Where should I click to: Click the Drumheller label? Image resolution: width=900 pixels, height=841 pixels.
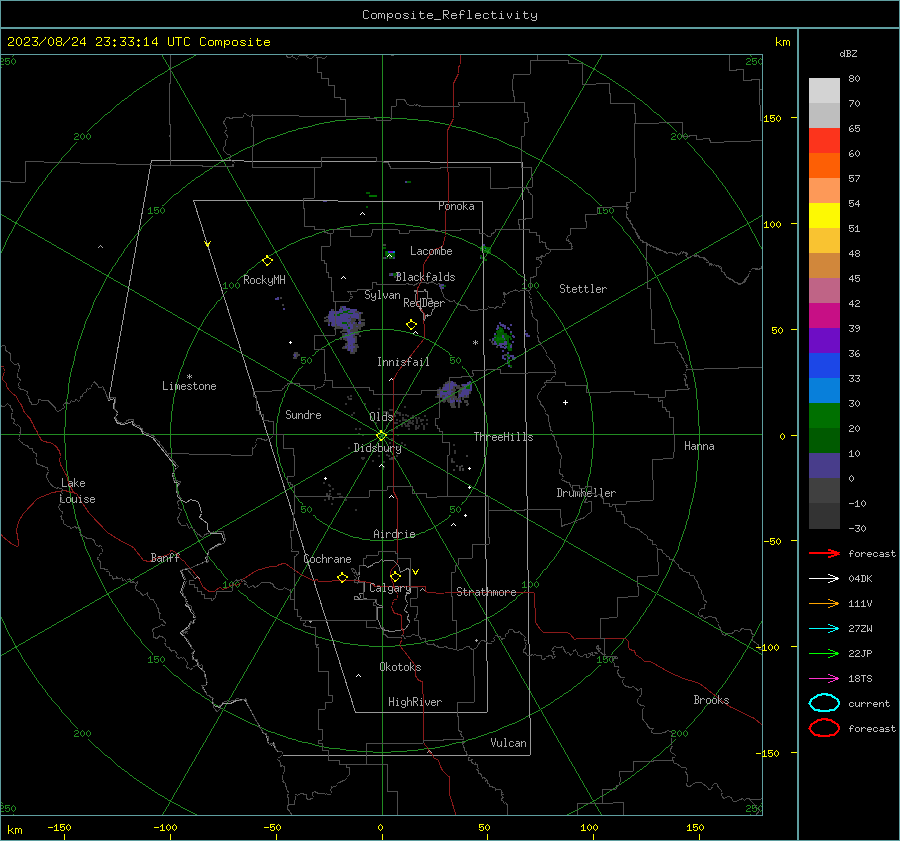tap(586, 493)
